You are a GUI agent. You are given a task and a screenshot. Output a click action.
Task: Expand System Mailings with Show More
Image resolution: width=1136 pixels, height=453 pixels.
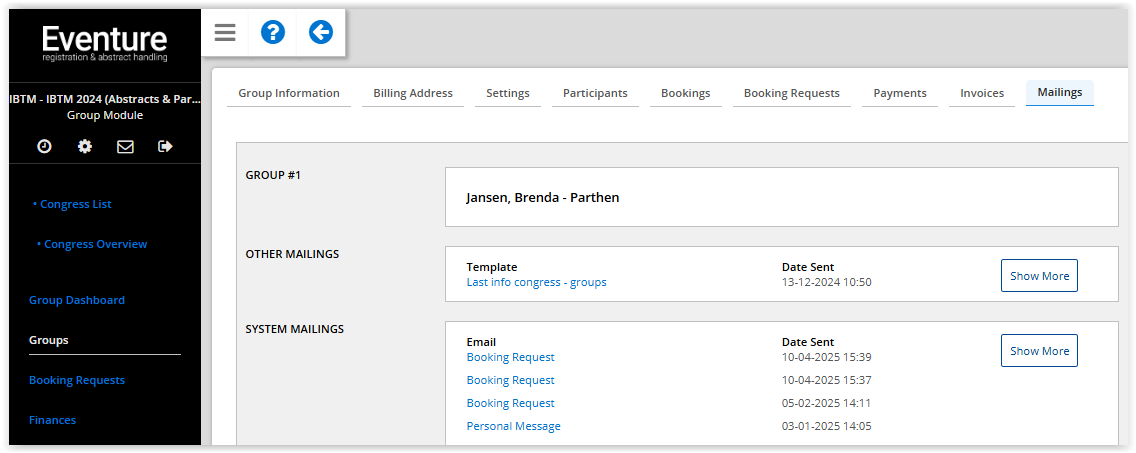coord(1039,351)
